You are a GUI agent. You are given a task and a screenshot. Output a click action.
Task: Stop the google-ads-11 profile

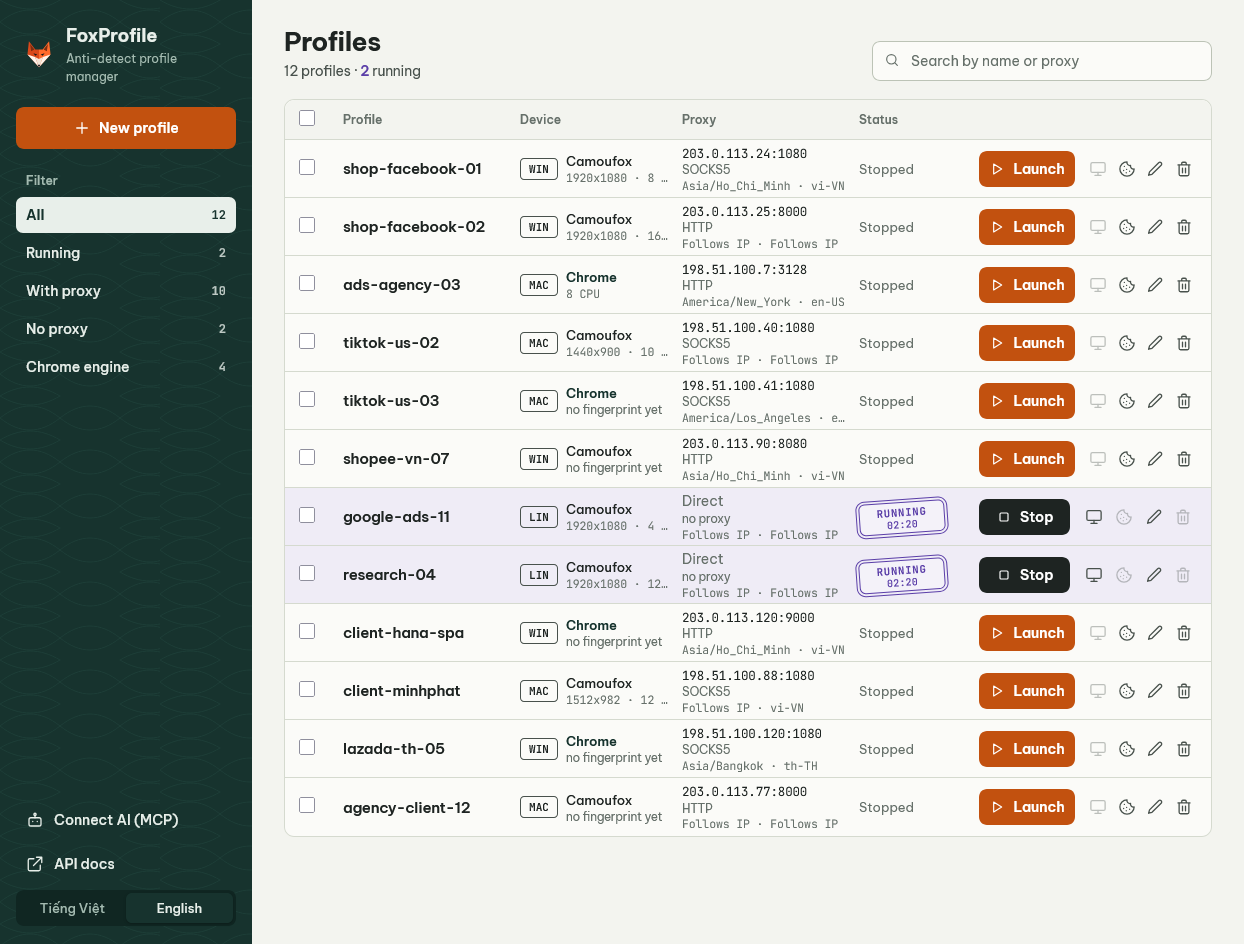pyautogui.click(x=1024, y=517)
